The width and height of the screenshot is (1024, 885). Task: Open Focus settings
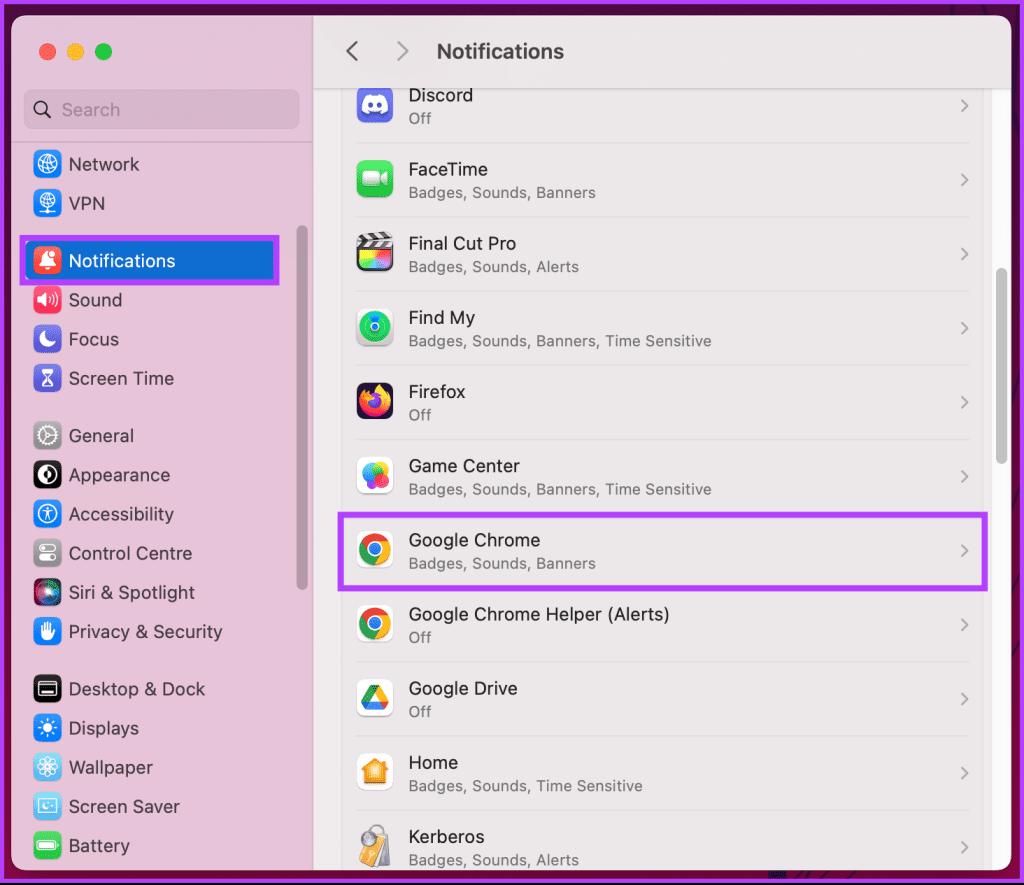[x=91, y=339]
